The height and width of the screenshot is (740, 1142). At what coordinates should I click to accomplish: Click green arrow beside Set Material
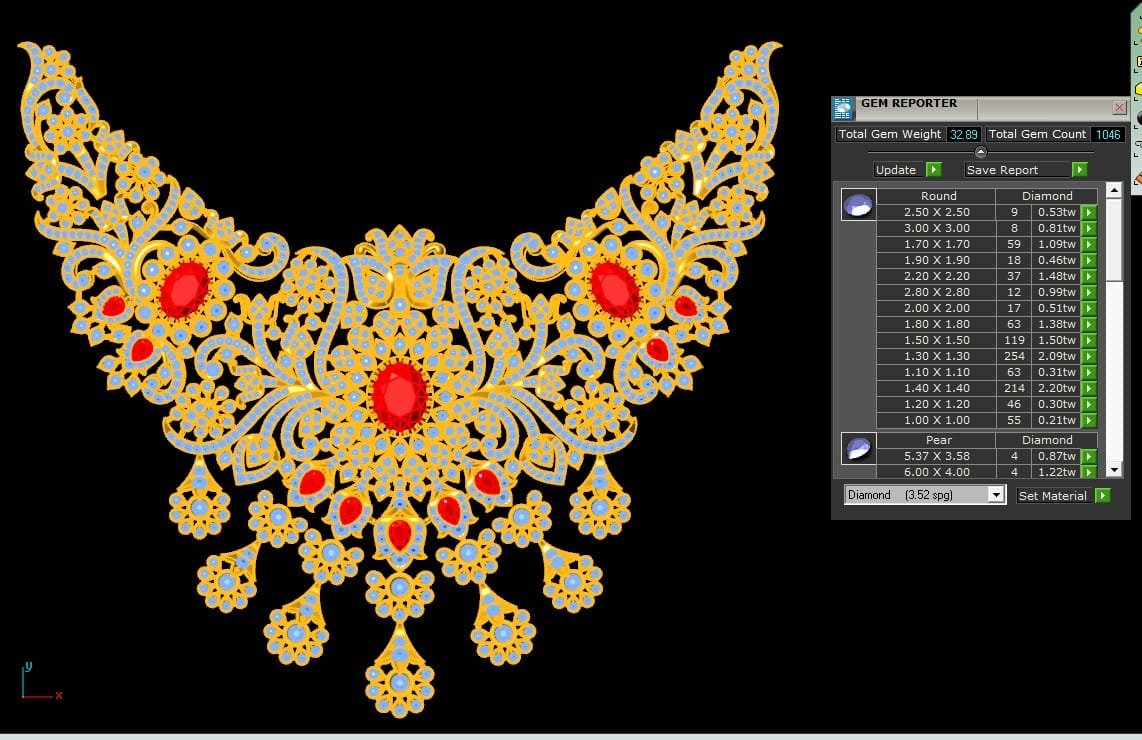tap(1102, 496)
